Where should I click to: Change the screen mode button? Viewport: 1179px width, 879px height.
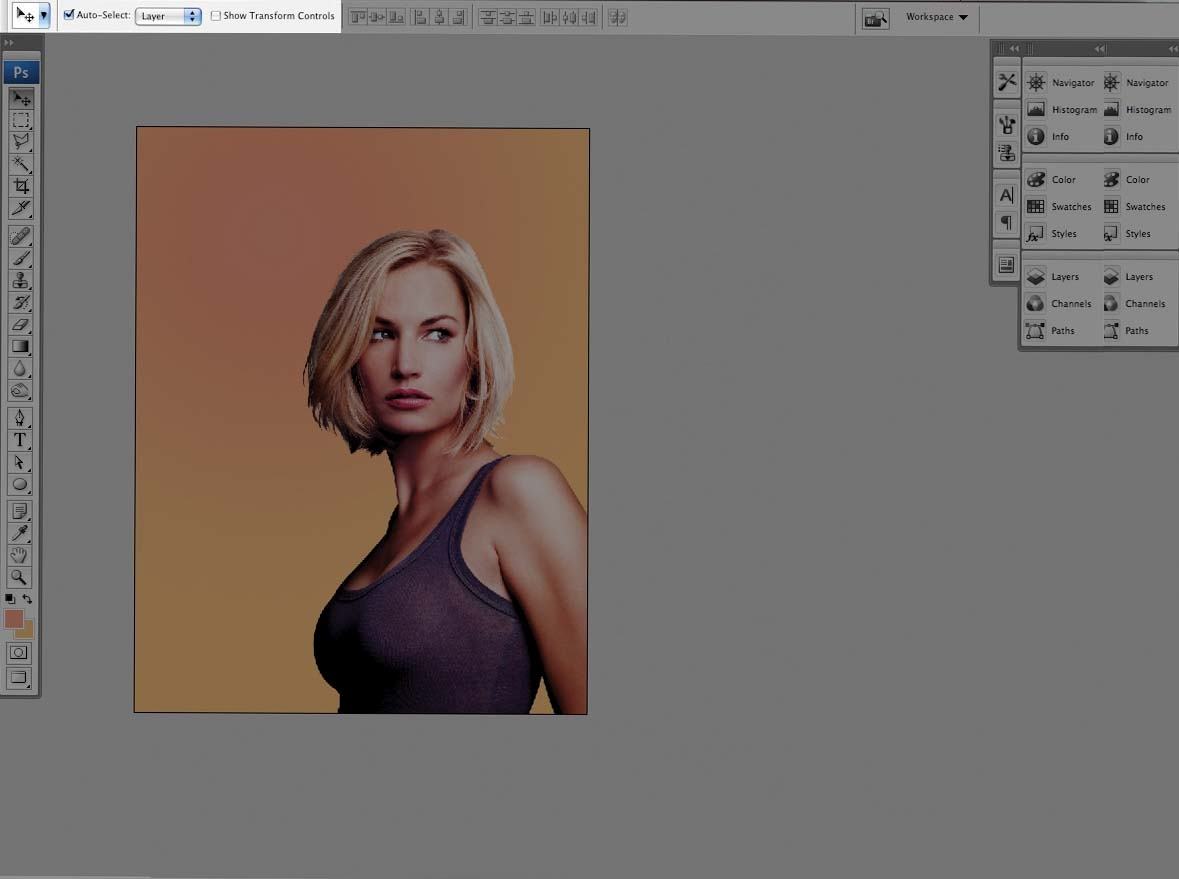click(20, 677)
